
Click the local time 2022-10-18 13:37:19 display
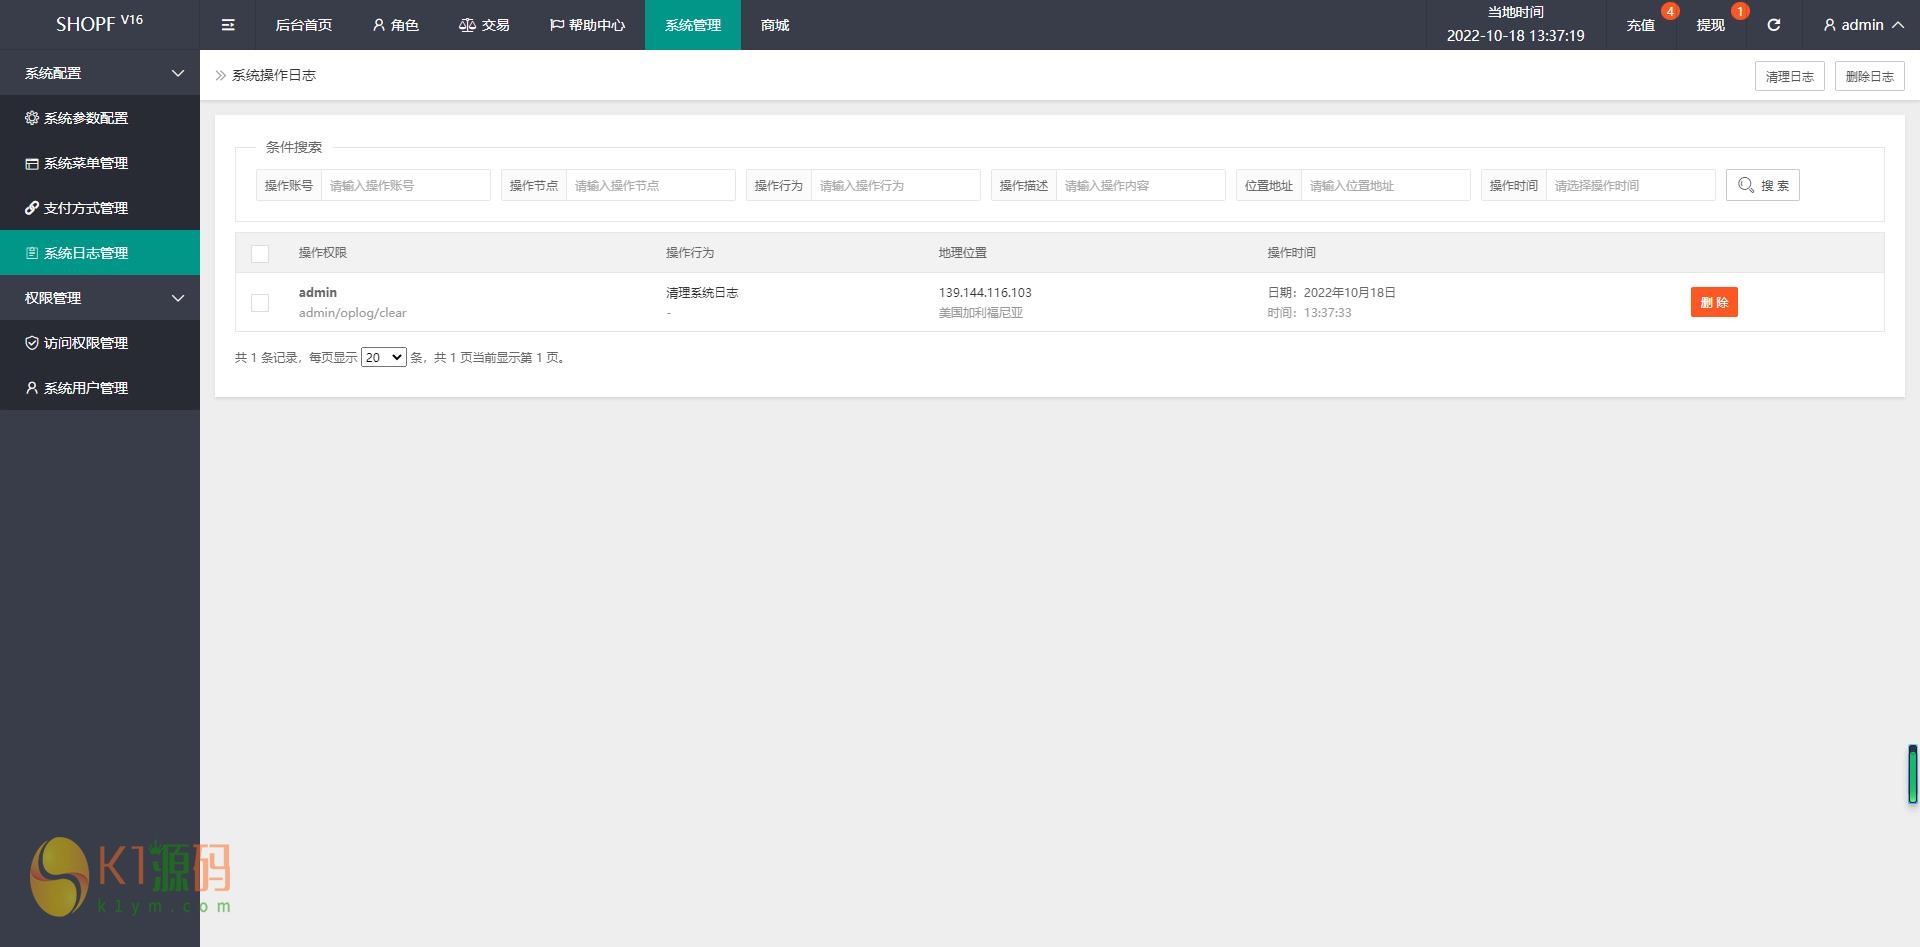click(1515, 36)
